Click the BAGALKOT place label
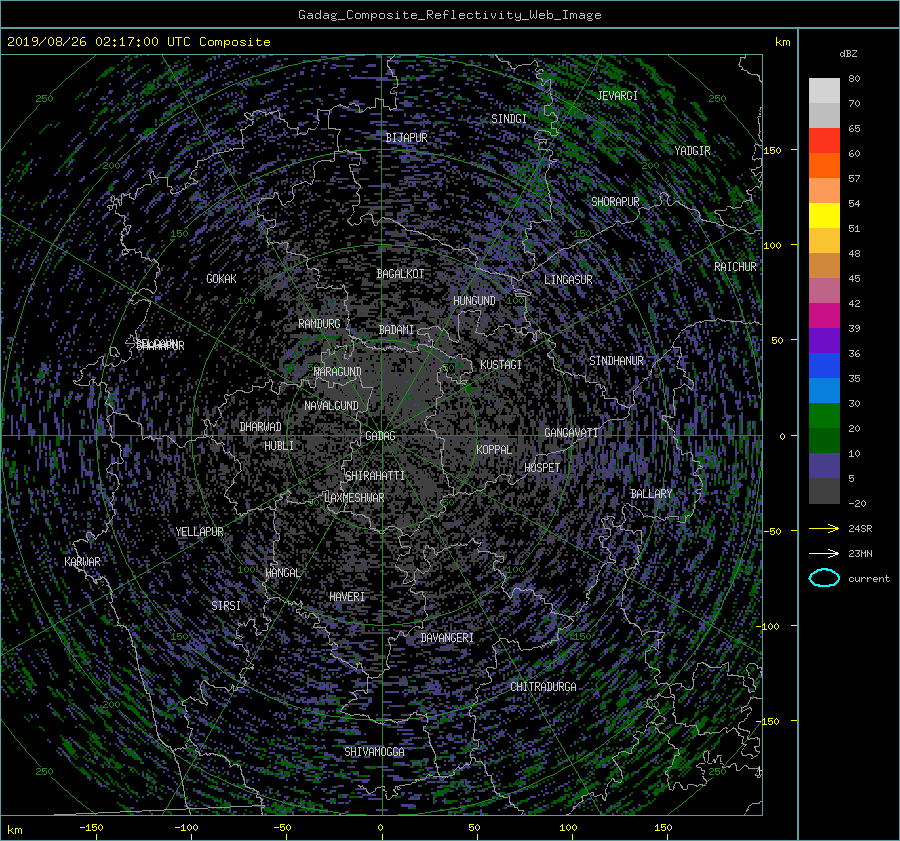The image size is (900, 841). click(400, 274)
